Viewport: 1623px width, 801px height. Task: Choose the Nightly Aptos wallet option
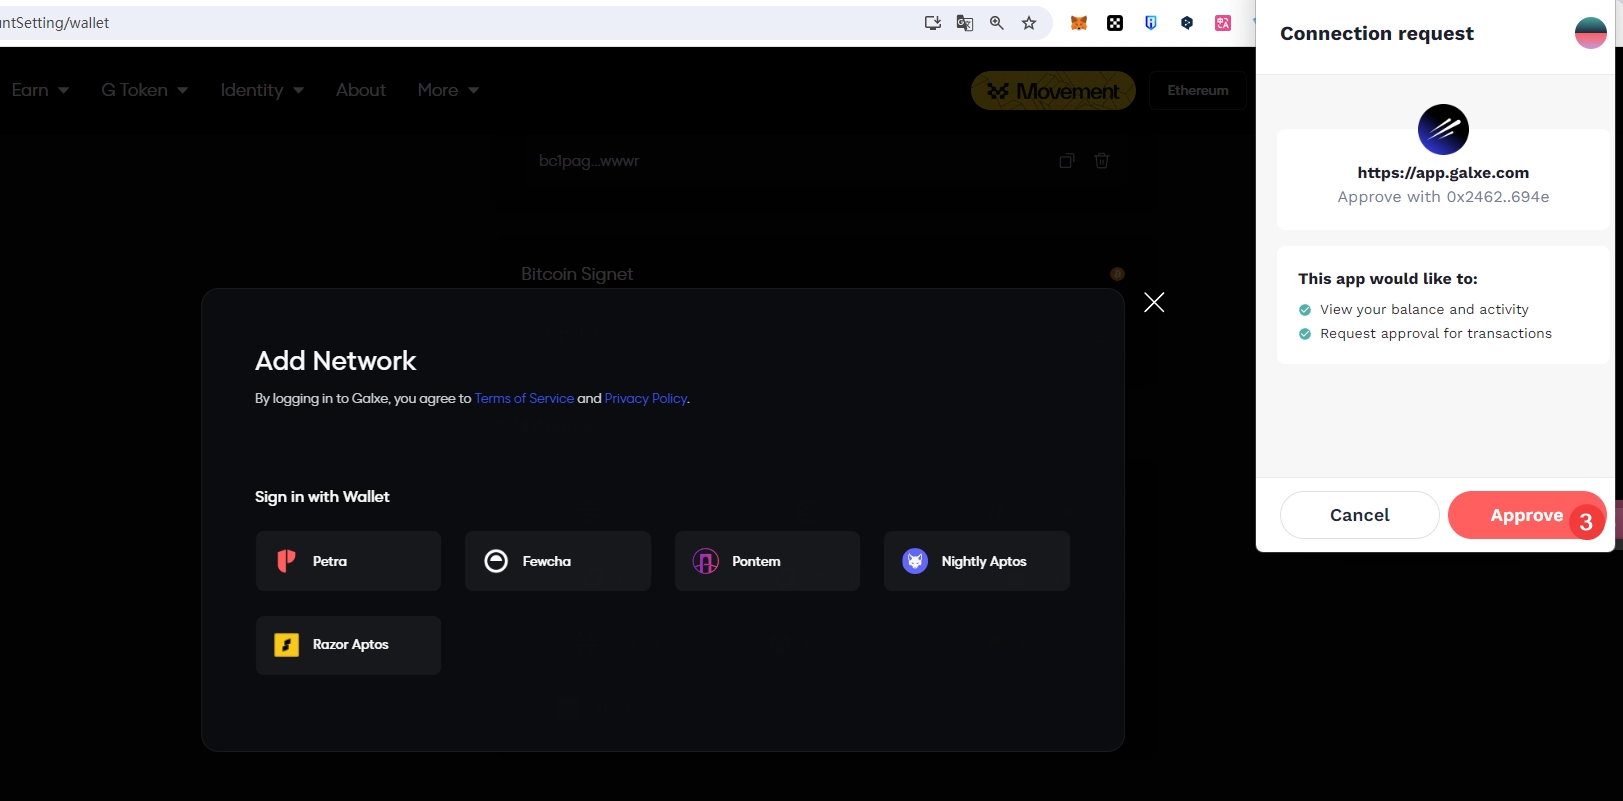click(976, 561)
